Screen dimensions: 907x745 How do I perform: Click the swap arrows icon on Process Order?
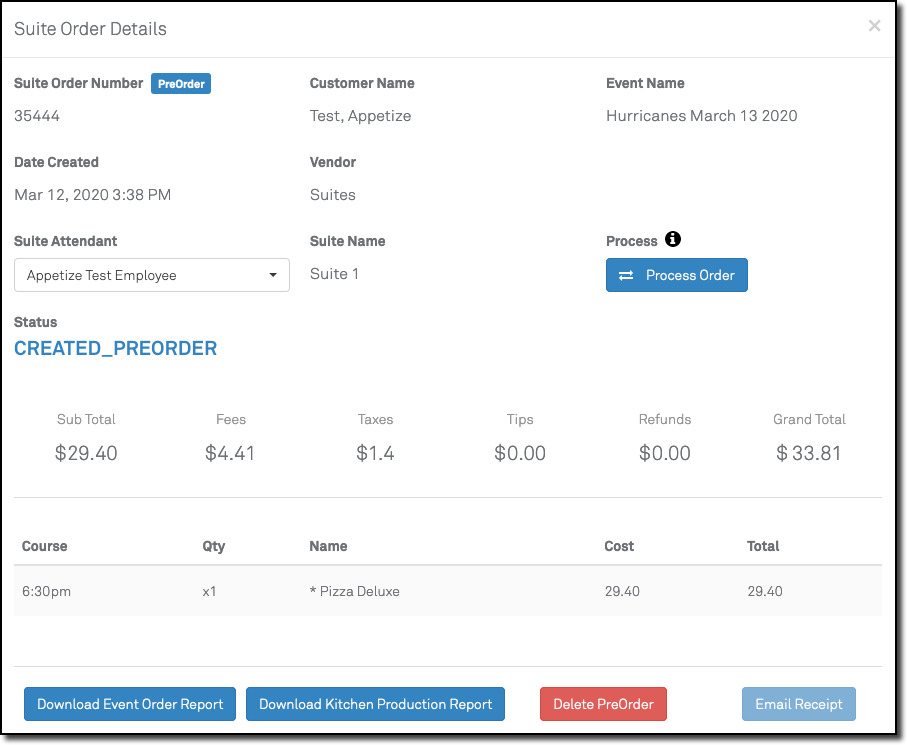626,276
